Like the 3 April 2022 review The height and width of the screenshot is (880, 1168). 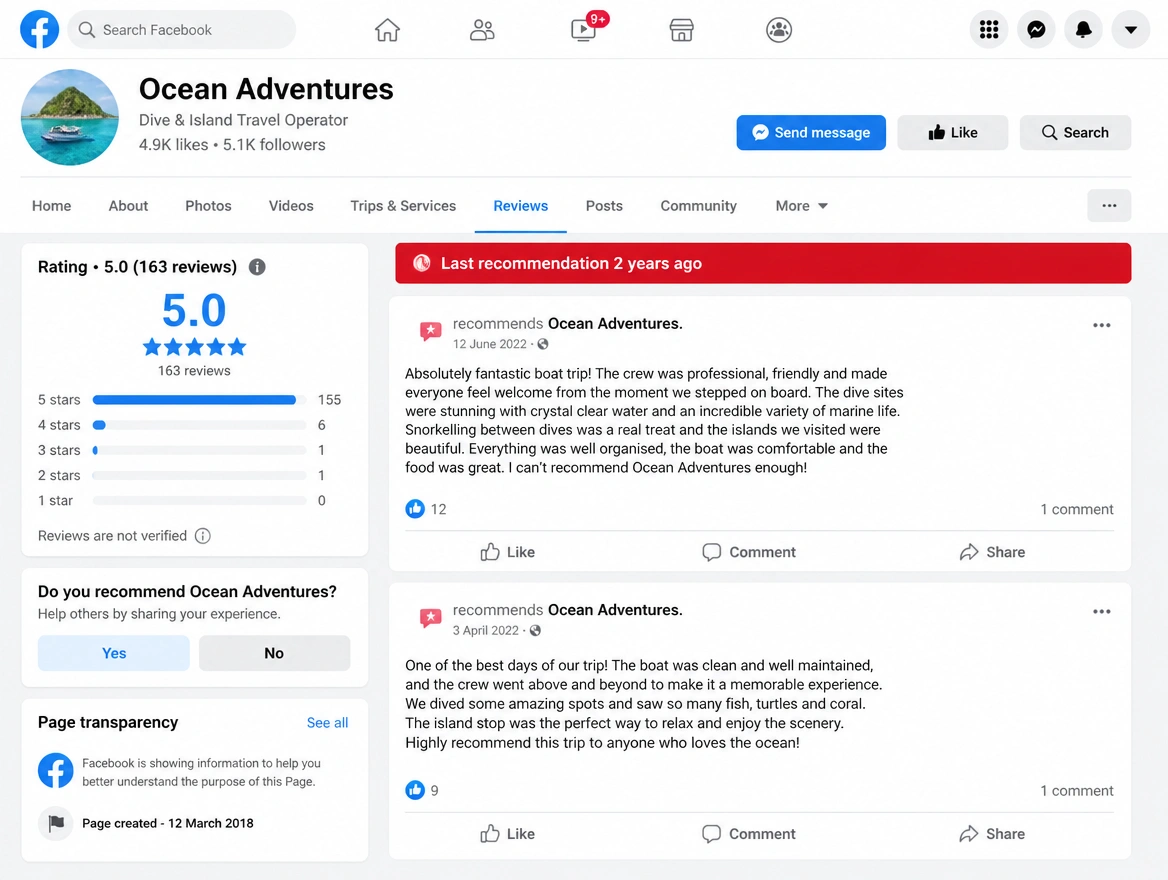[x=507, y=834]
